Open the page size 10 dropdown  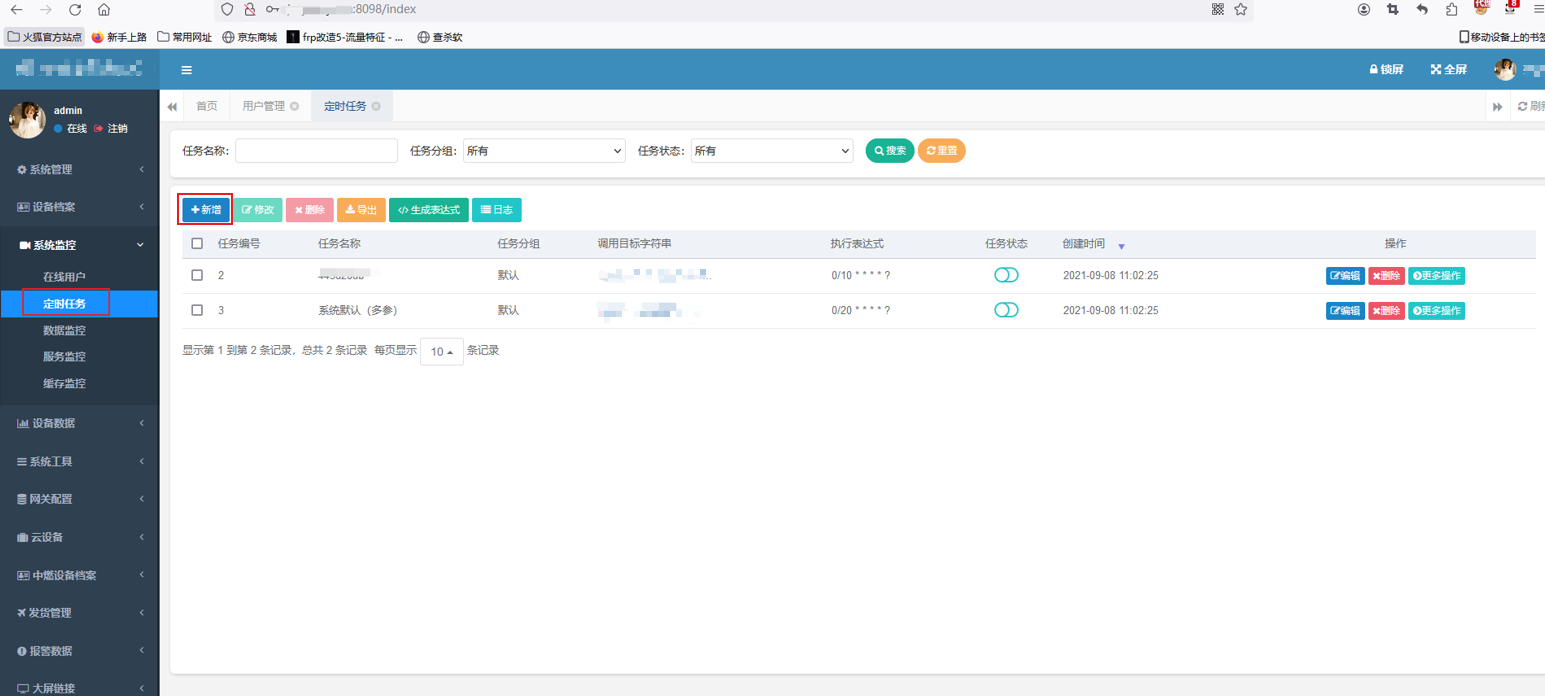point(442,351)
